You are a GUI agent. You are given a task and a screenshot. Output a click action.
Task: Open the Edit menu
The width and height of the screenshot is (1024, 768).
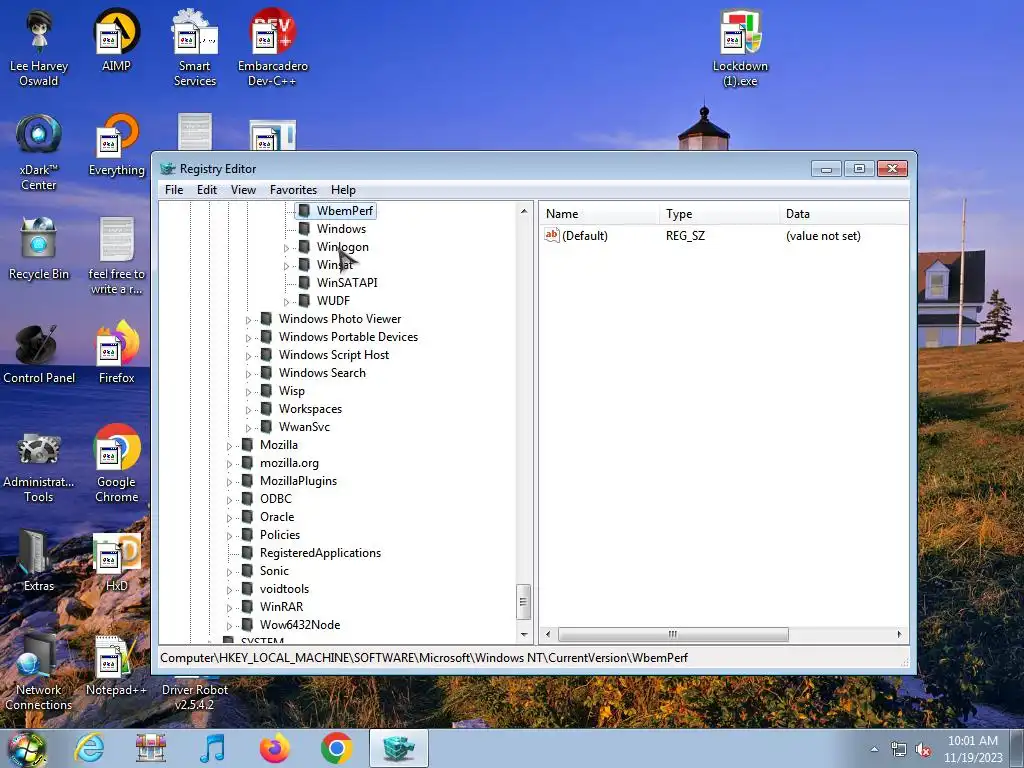point(206,189)
